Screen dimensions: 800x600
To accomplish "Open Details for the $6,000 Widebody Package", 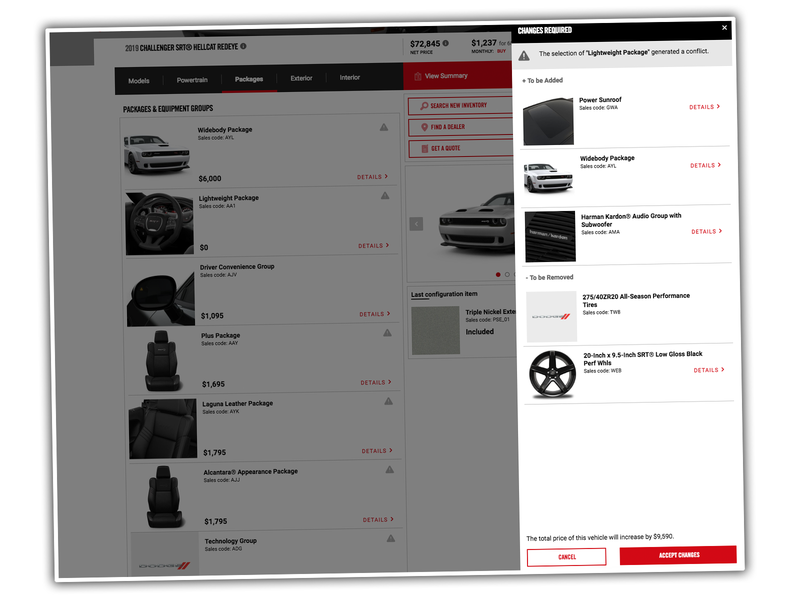I will click(372, 177).
